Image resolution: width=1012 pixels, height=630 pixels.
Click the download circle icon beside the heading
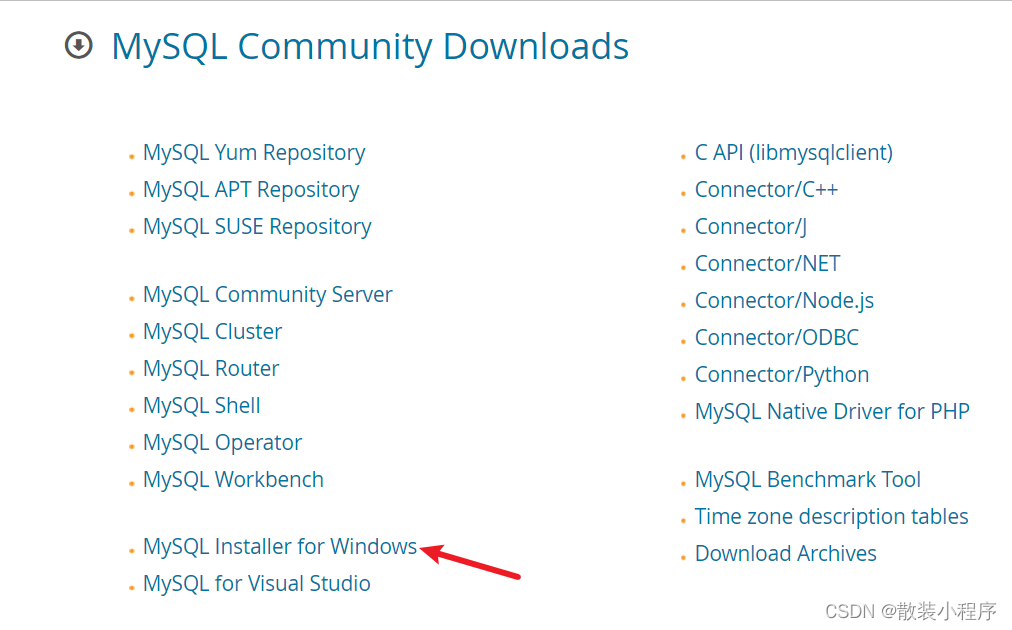[79, 46]
